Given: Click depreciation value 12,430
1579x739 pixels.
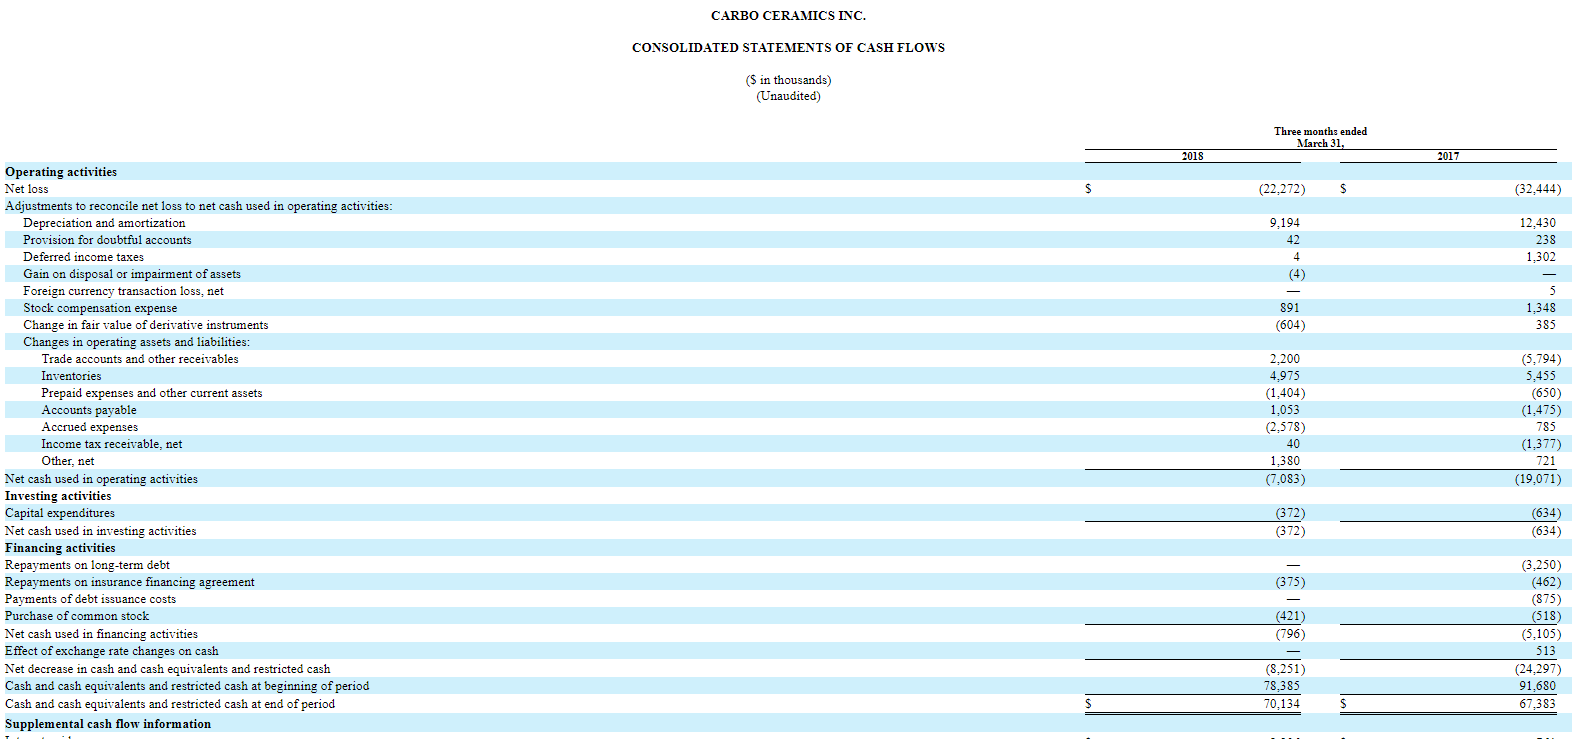Looking at the screenshot, I should pos(1538,223).
